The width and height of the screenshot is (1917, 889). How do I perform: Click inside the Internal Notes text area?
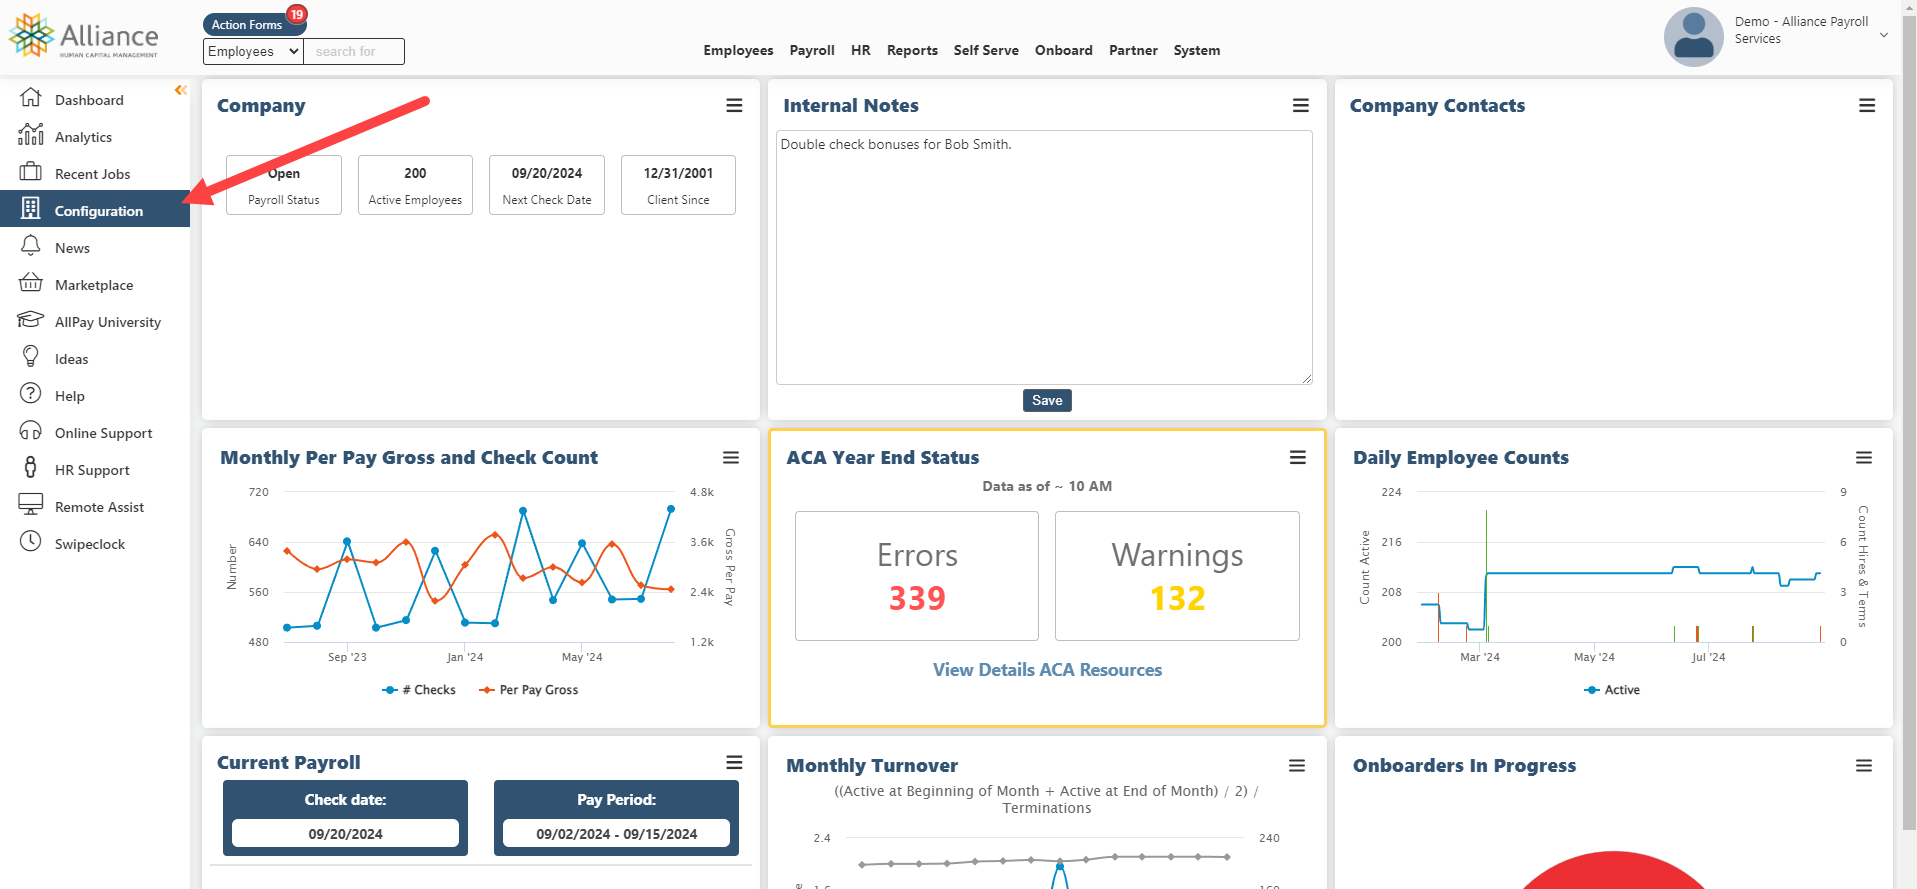click(x=1044, y=257)
